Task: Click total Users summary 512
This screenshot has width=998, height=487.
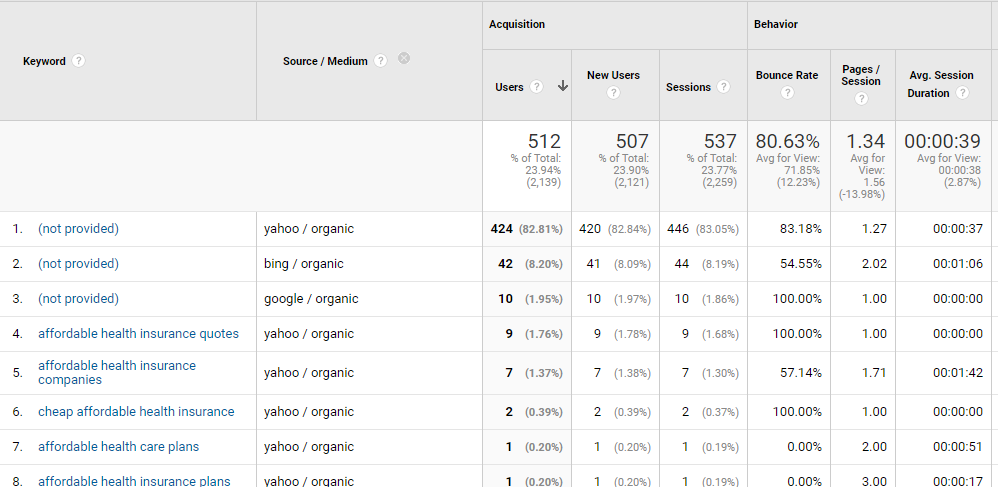Action: coord(544,141)
